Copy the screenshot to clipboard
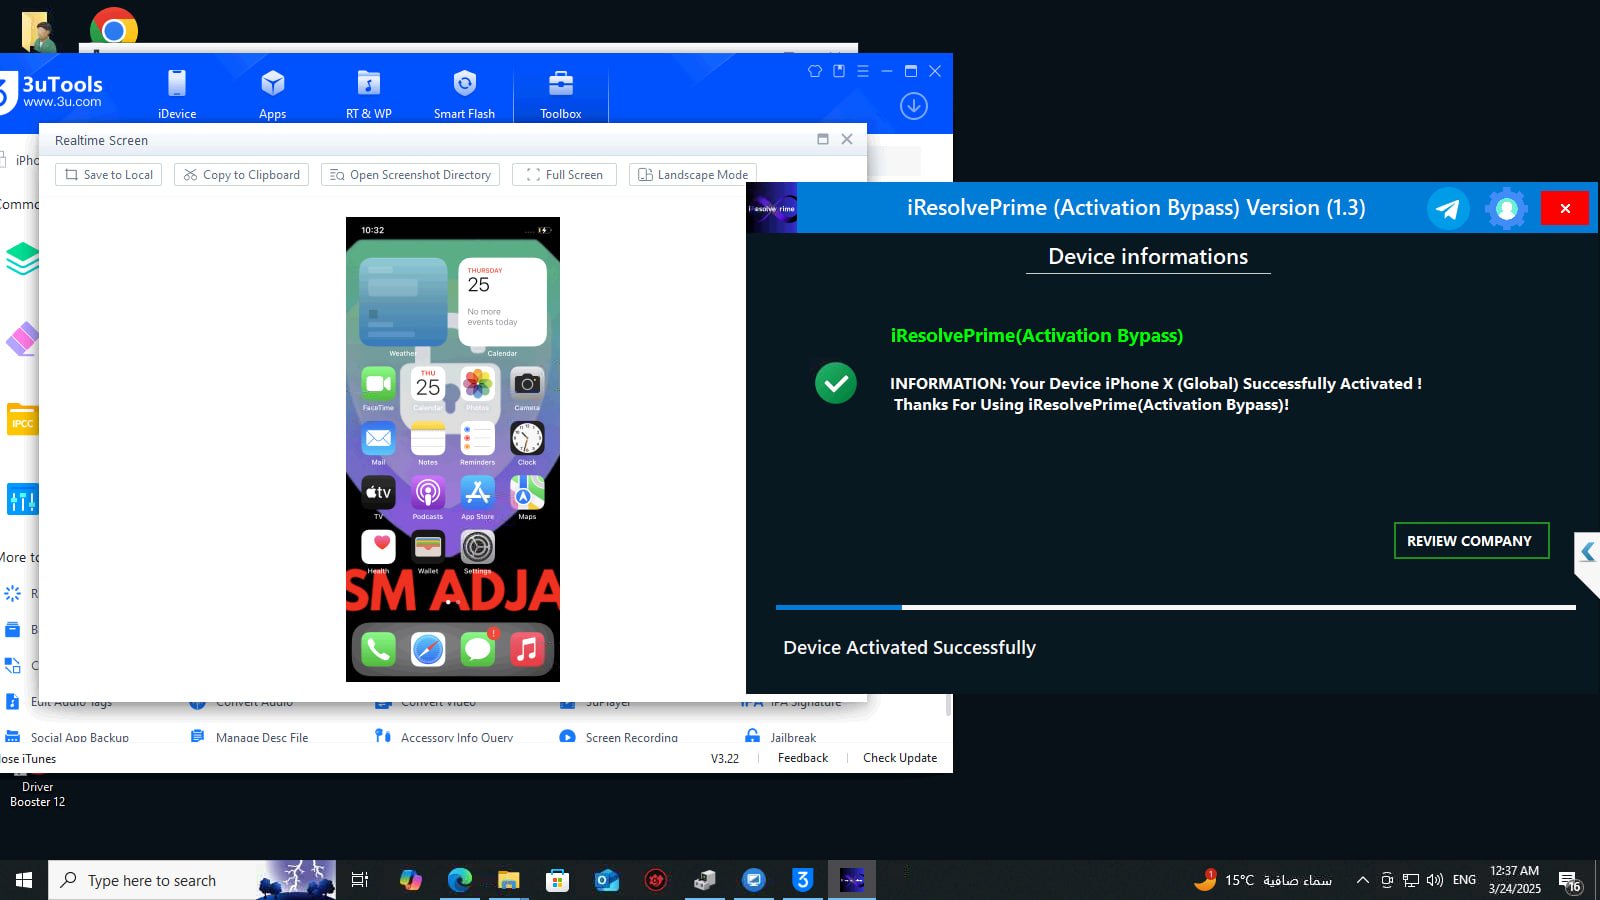The image size is (1600, 900). (x=242, y=175)
